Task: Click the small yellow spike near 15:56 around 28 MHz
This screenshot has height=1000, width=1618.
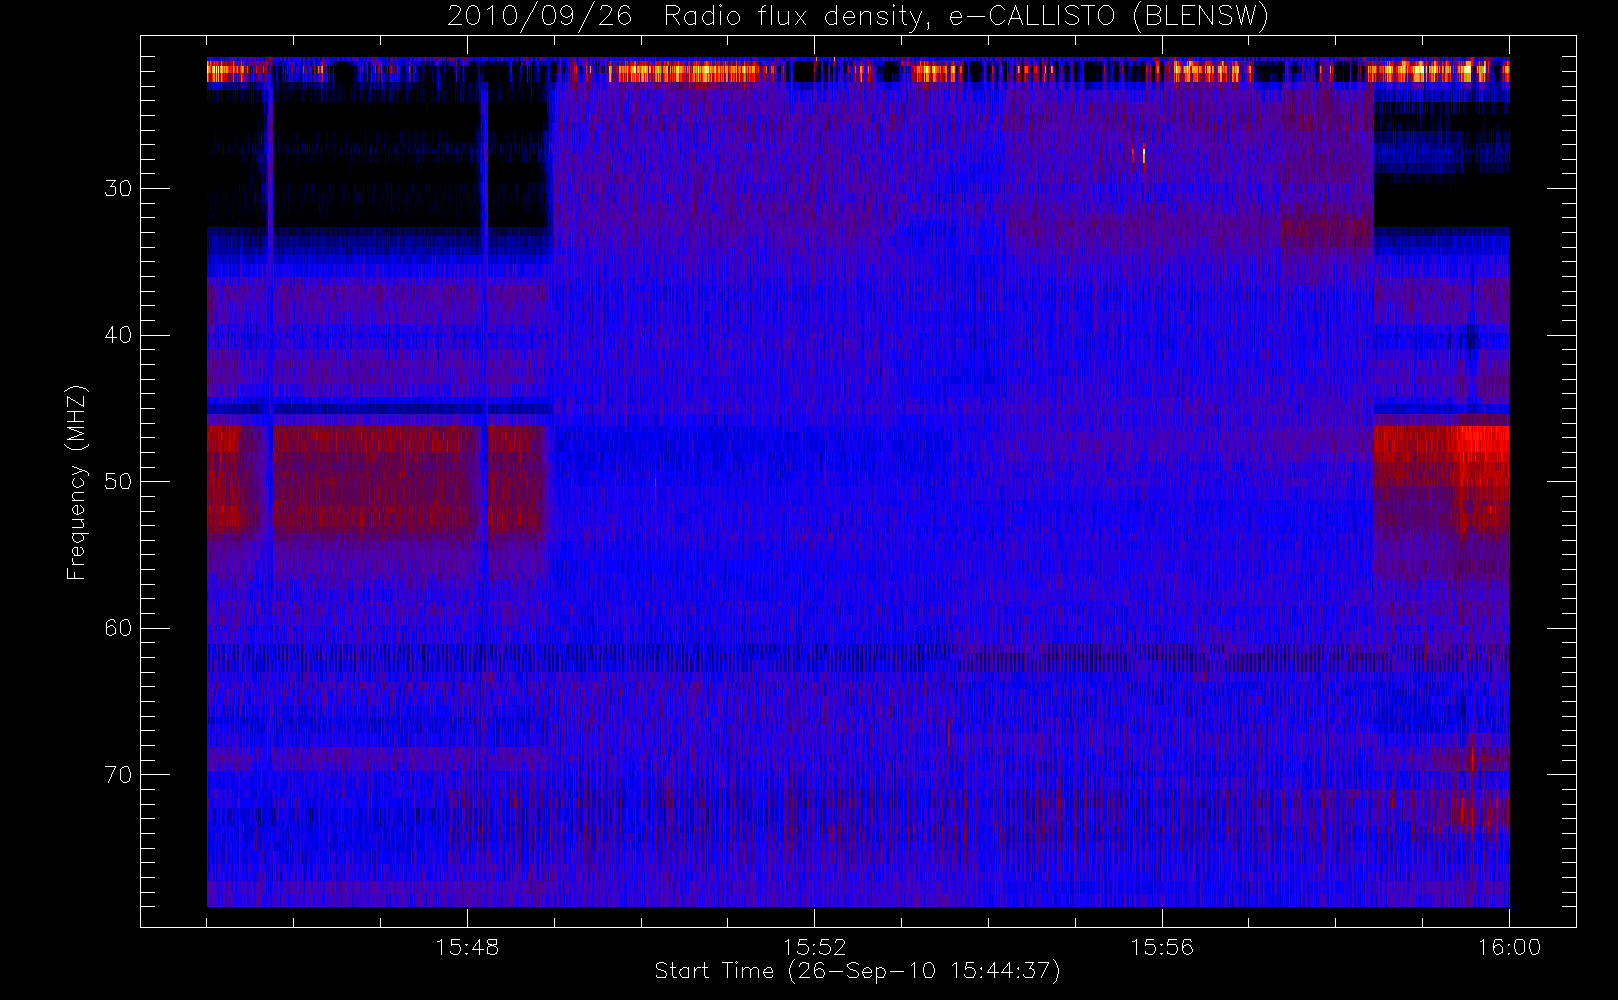Action: (1143, 155)
